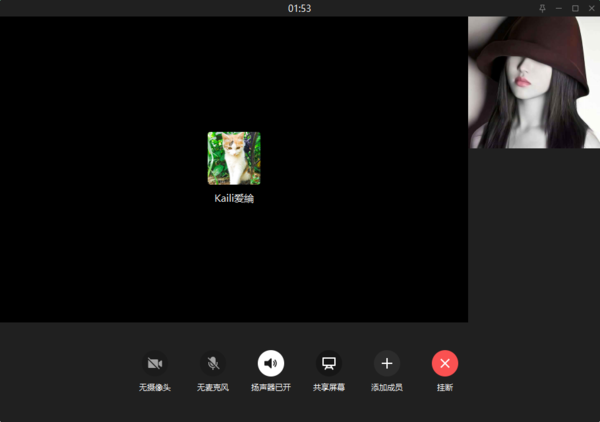The image size is (600, 422).
Task: Click Kaili's cat avatar picture
Action: (234, 158)
